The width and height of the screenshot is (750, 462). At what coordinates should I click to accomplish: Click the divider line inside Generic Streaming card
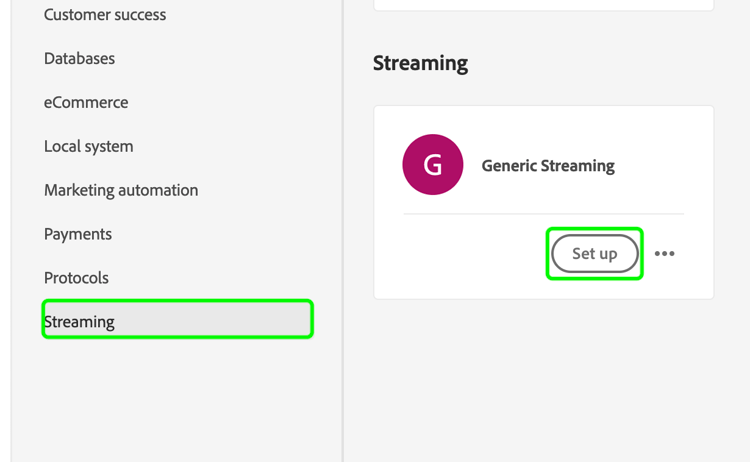pyautogui.click(x=543, y=214)
